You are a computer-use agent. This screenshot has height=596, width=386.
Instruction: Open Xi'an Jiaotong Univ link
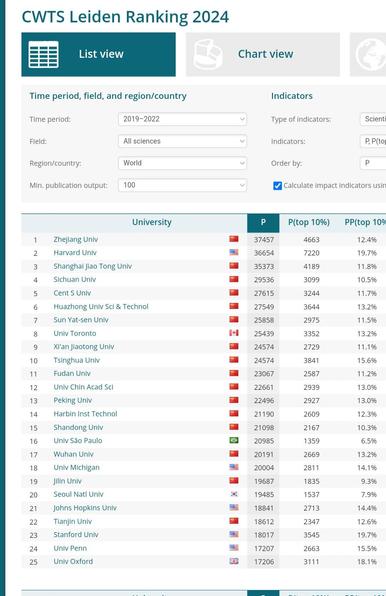(x=84, y=347)
